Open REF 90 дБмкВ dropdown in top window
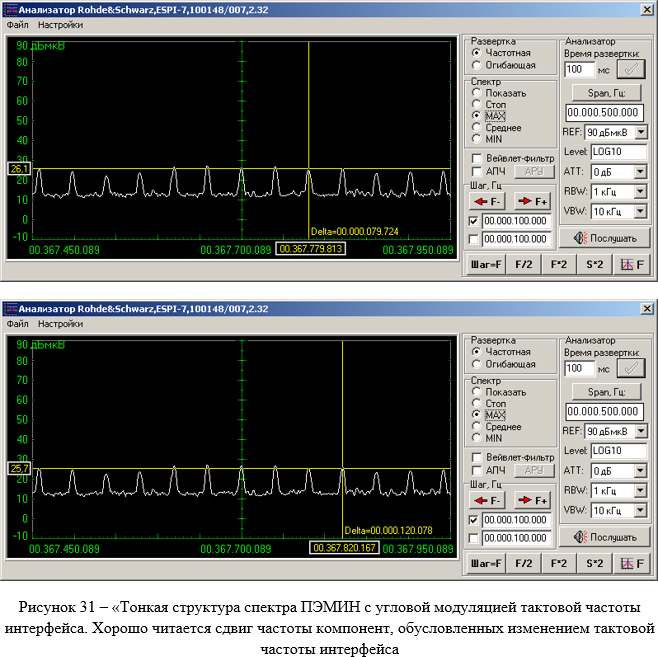 (641, 133)
